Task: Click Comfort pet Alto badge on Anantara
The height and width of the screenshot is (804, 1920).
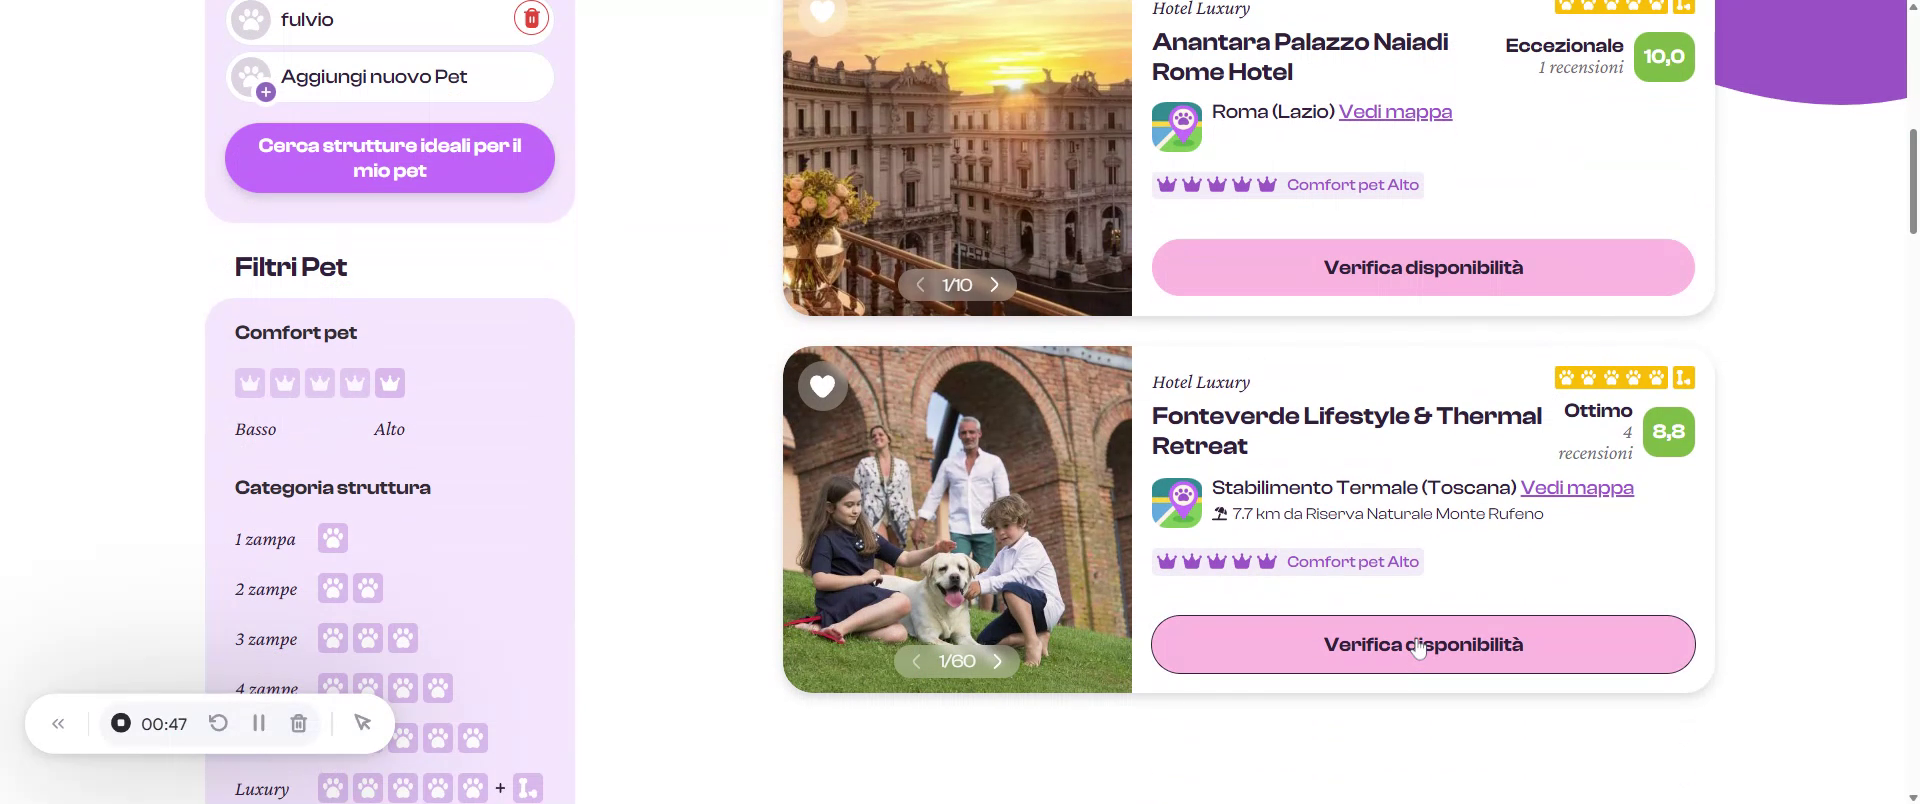Action: (1288, 185)
